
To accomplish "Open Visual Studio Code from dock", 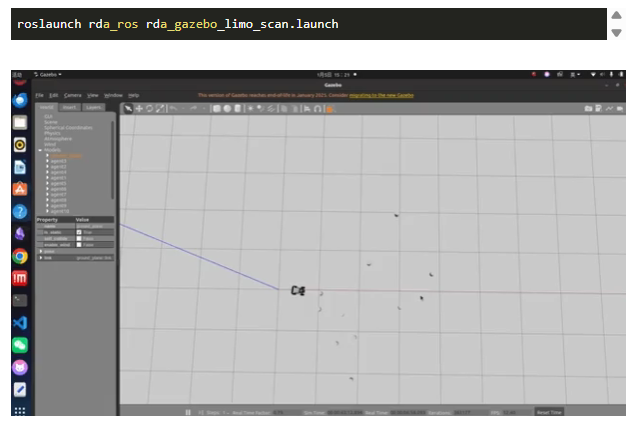I will point(19,322).
